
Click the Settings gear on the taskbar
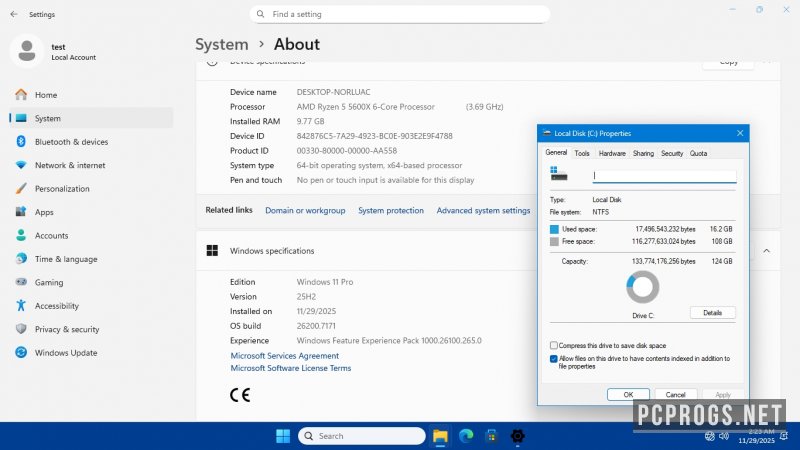coord(517,436)
